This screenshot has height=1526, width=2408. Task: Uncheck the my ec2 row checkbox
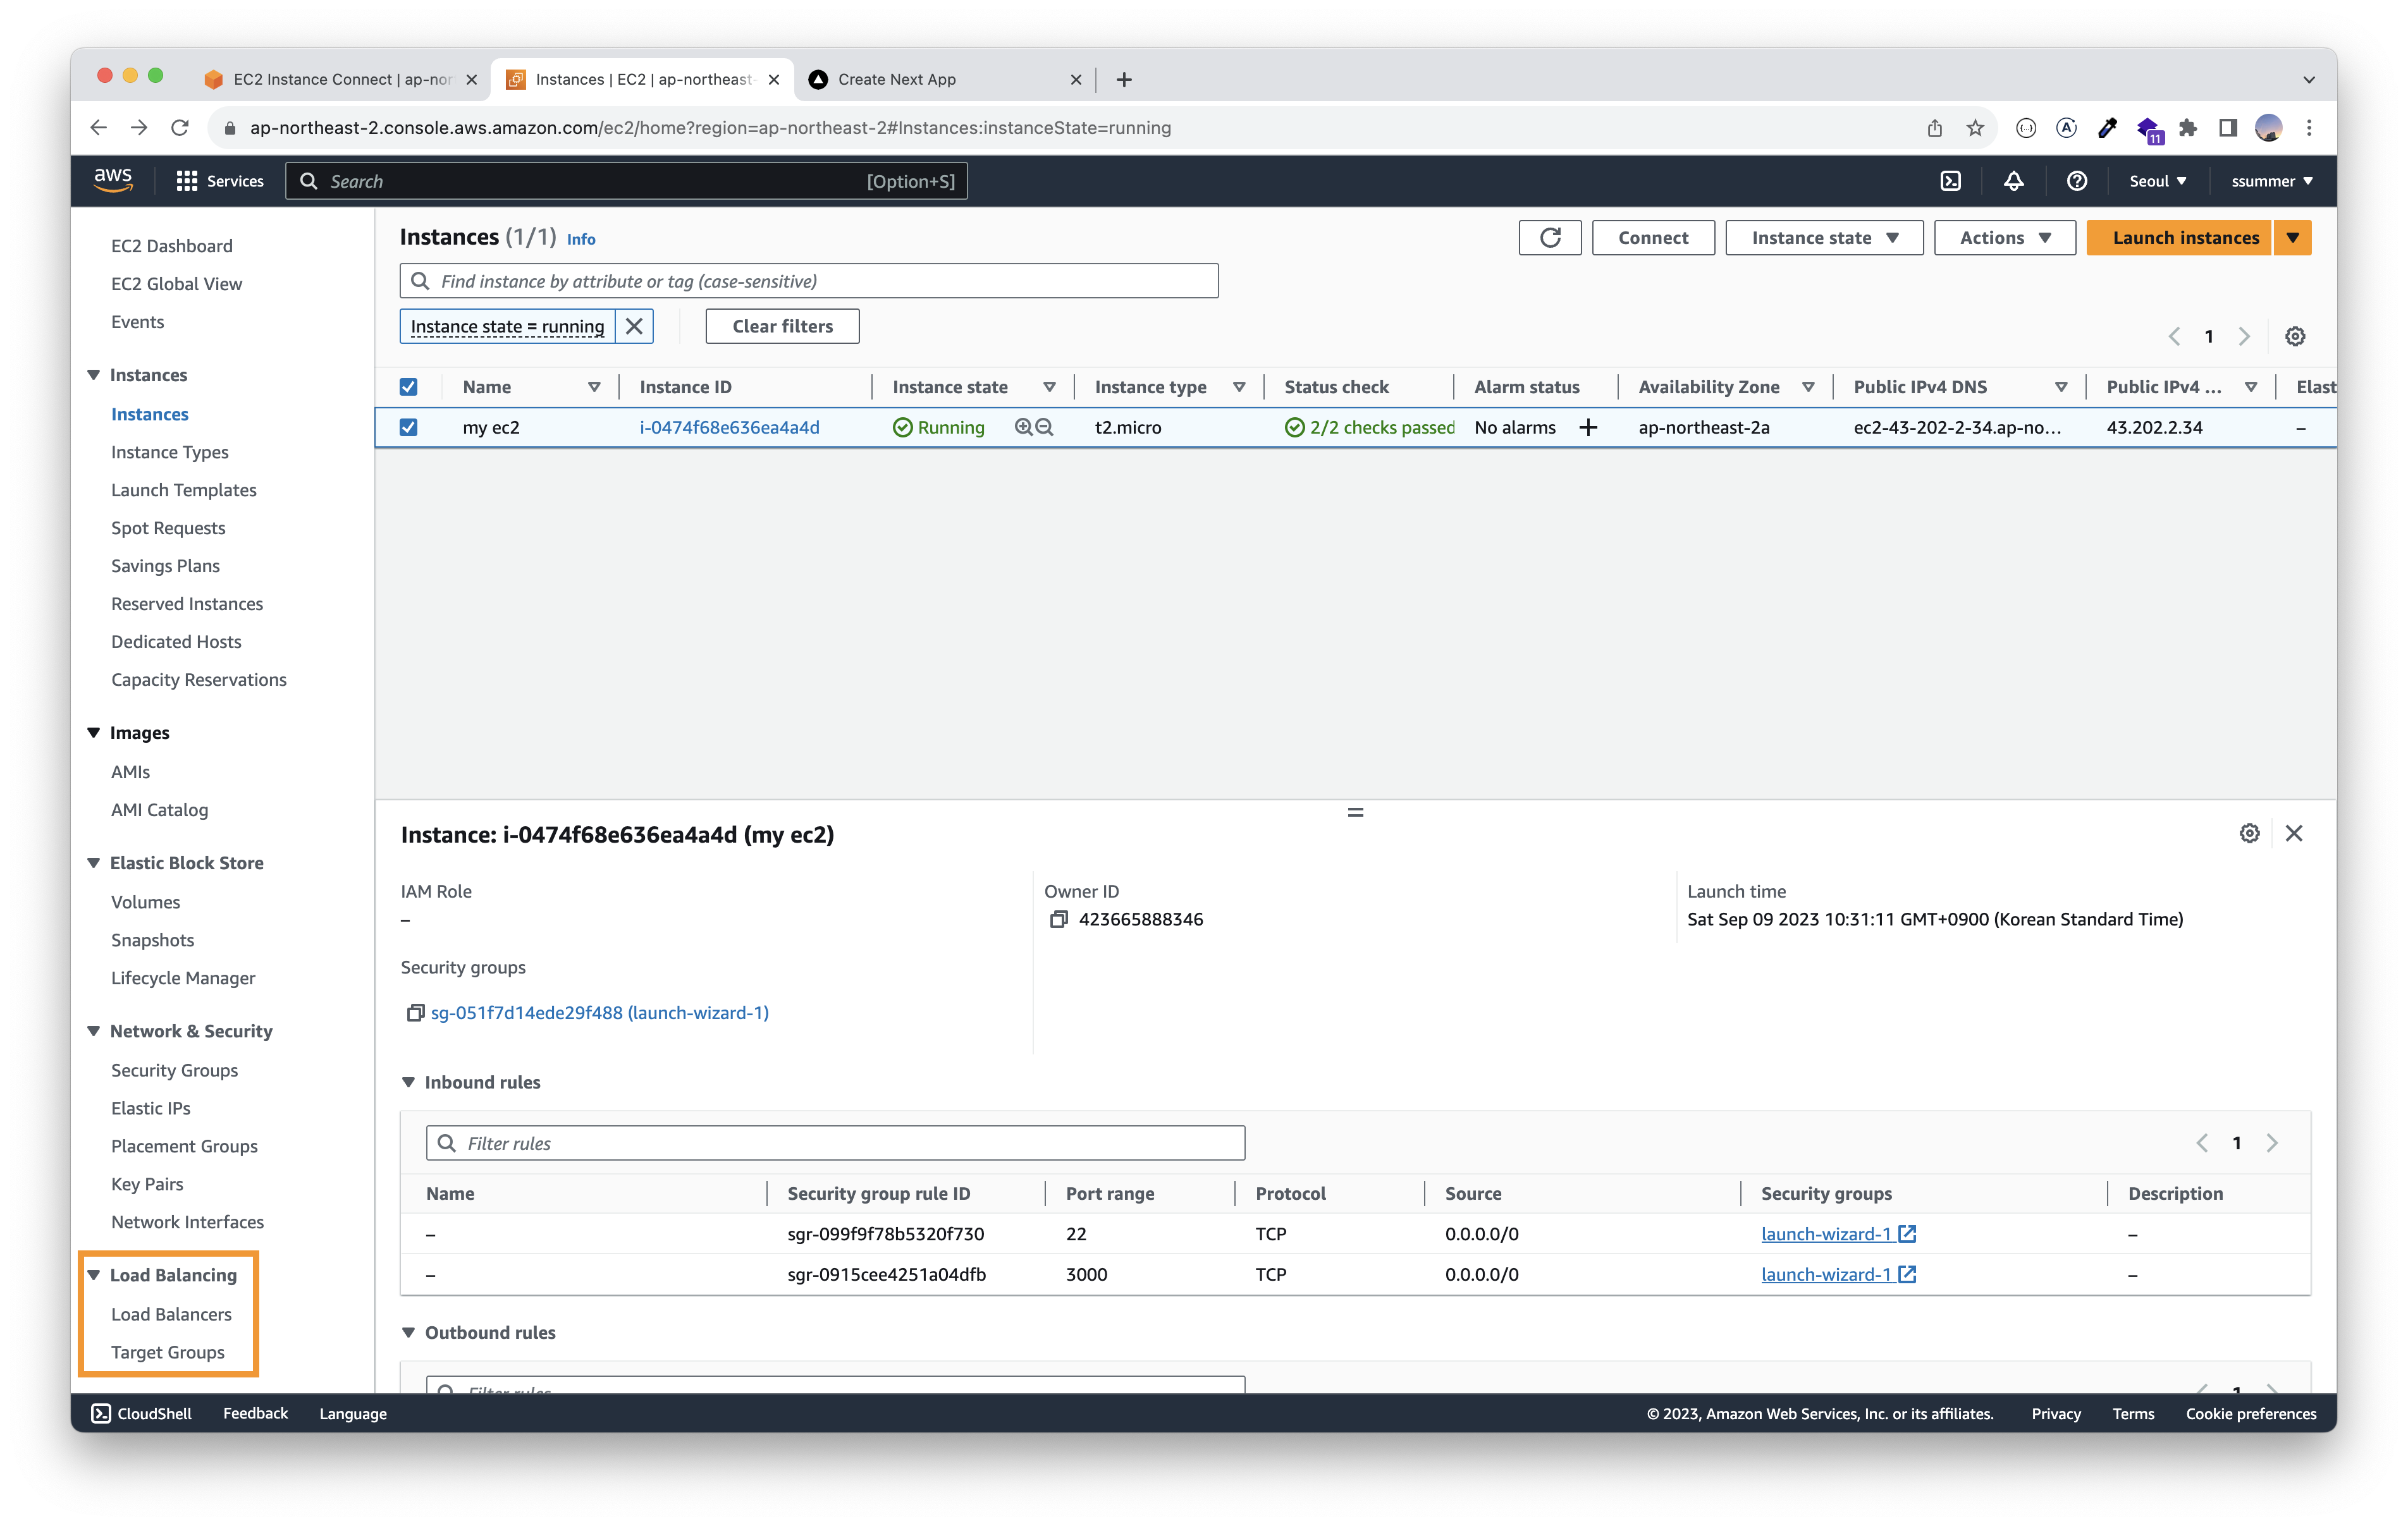(408, 427)
